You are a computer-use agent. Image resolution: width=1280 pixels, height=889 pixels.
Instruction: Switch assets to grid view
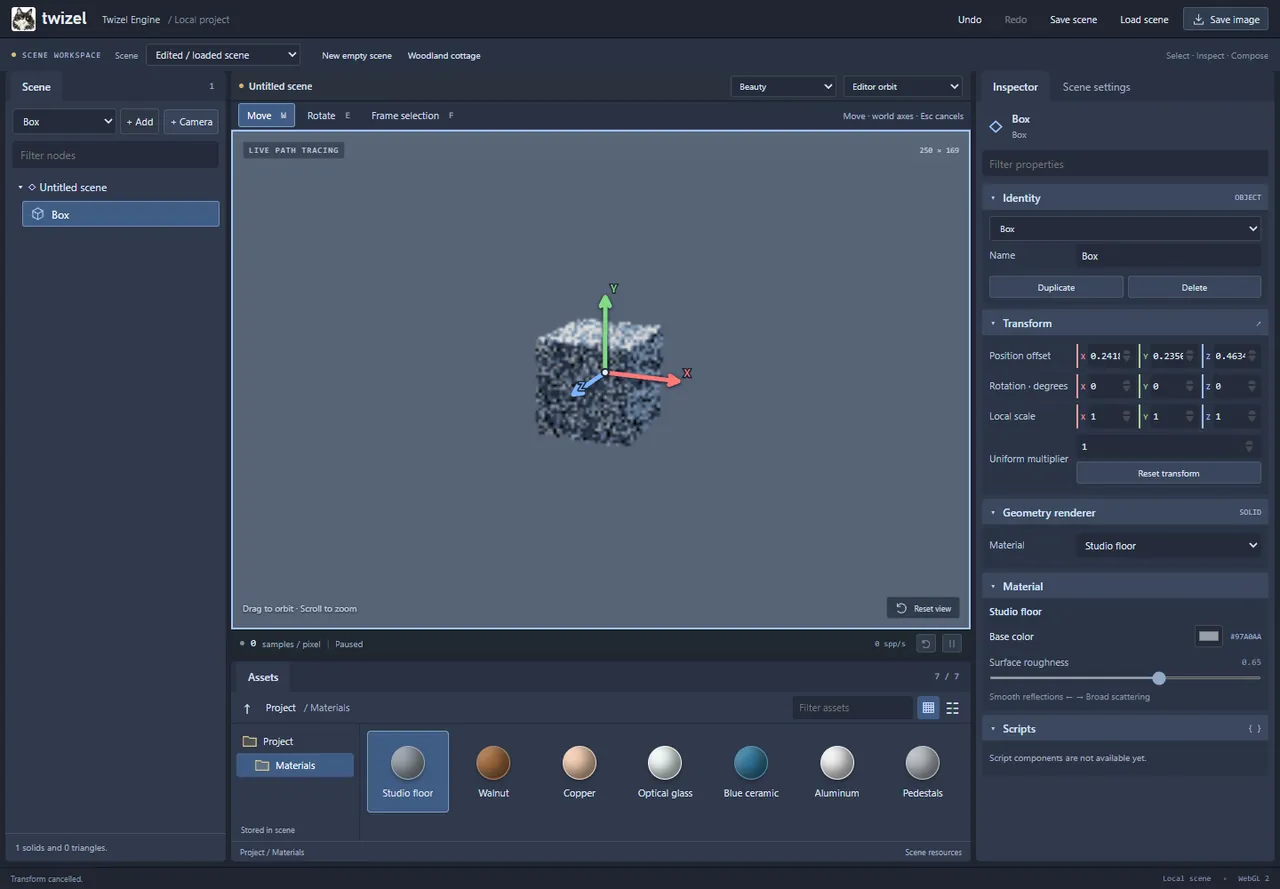pyautogui.click(x=928, y=708)
